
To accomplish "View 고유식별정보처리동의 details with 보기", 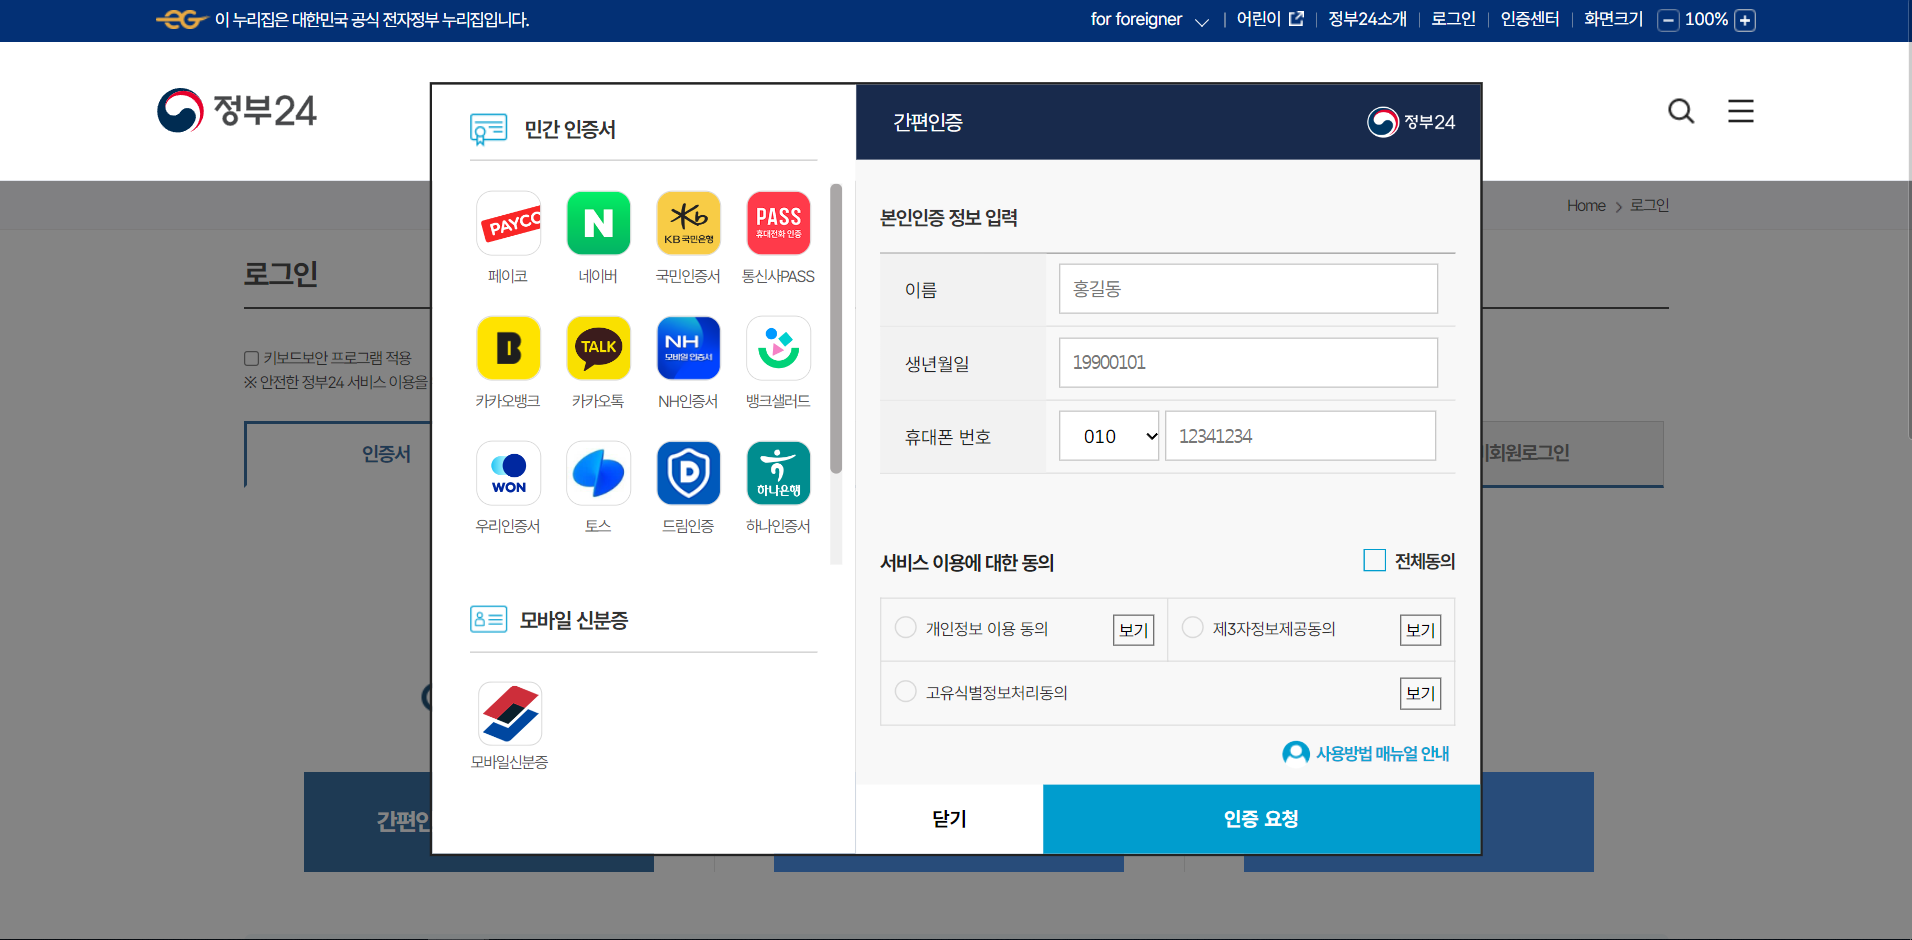I will tap(1420, 693).
